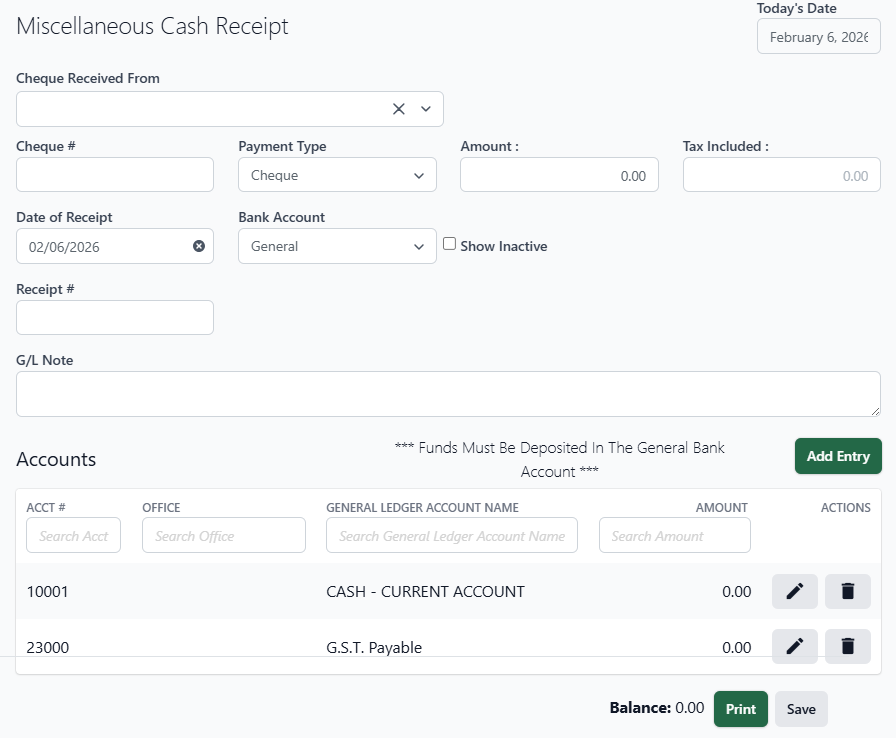Image resolution: width=896 pixels, height=738 pixels.
Task: Focus the Search Amount filter box
Action: click(675, 535)
